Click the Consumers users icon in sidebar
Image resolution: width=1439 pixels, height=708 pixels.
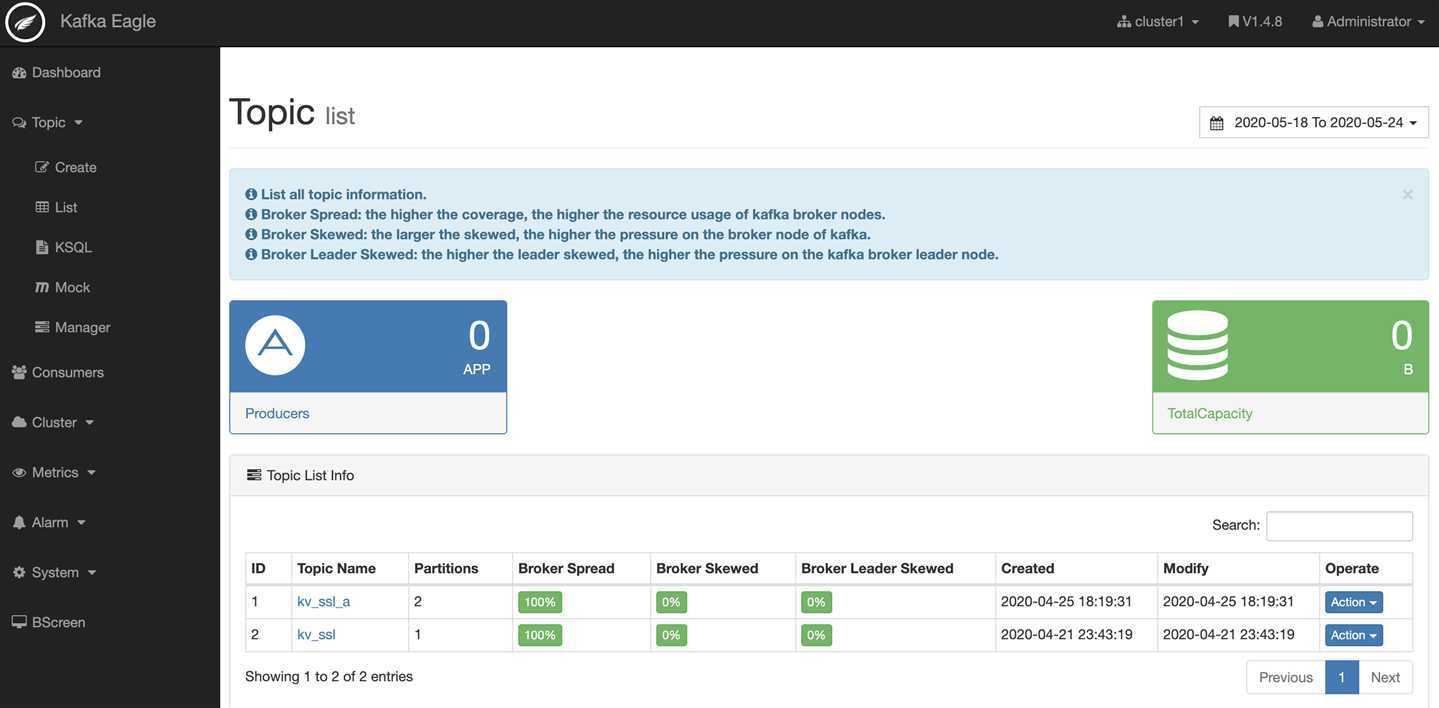19,372
